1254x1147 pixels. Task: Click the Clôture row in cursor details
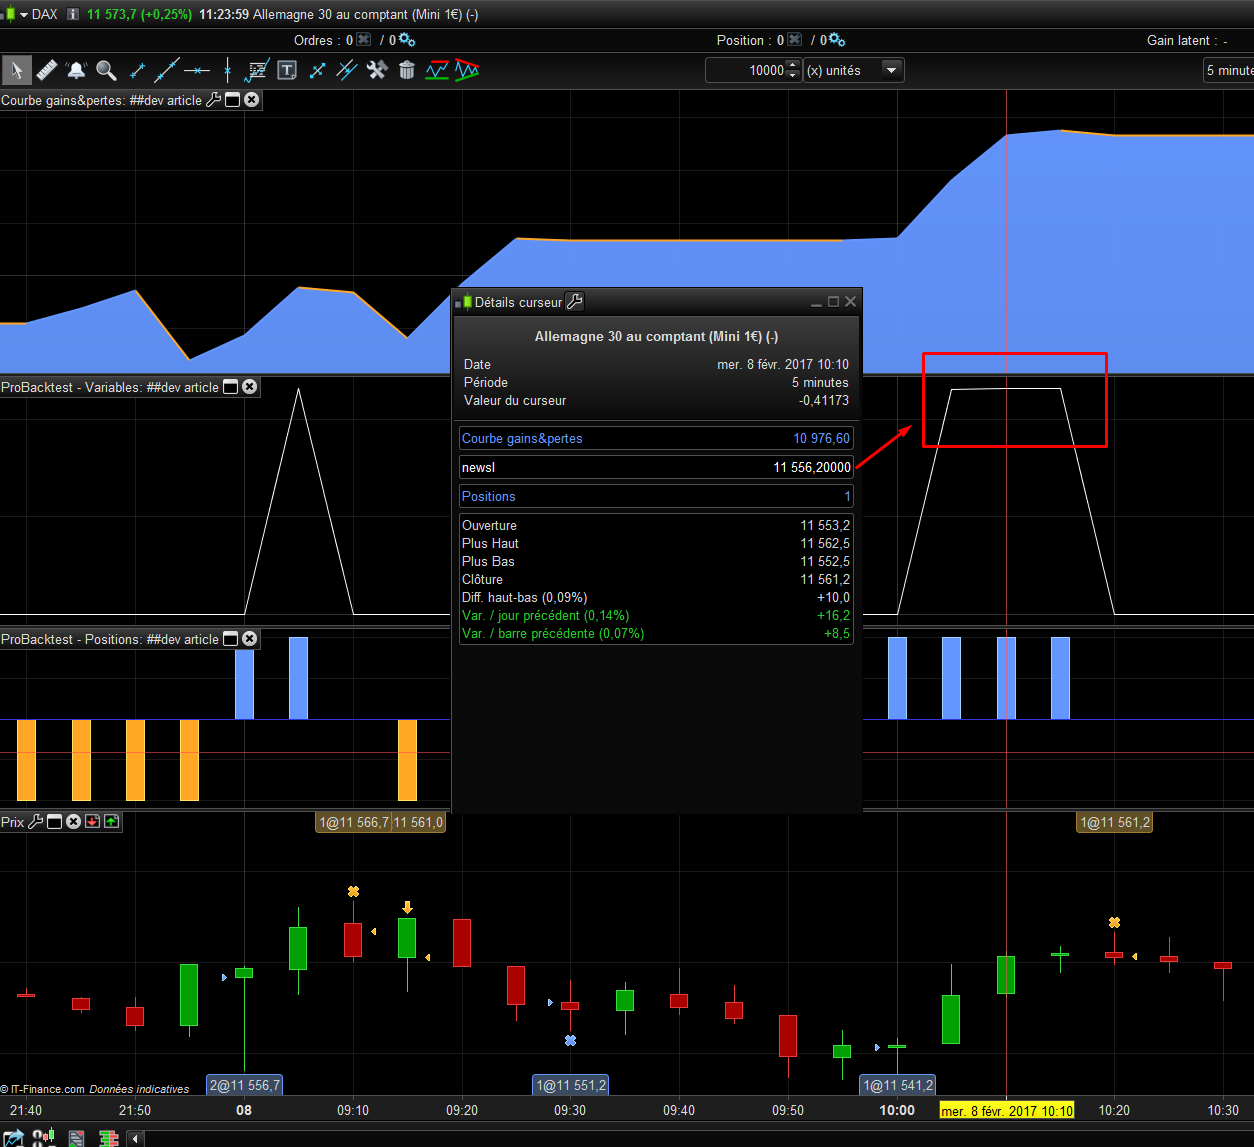click(656, 579)
